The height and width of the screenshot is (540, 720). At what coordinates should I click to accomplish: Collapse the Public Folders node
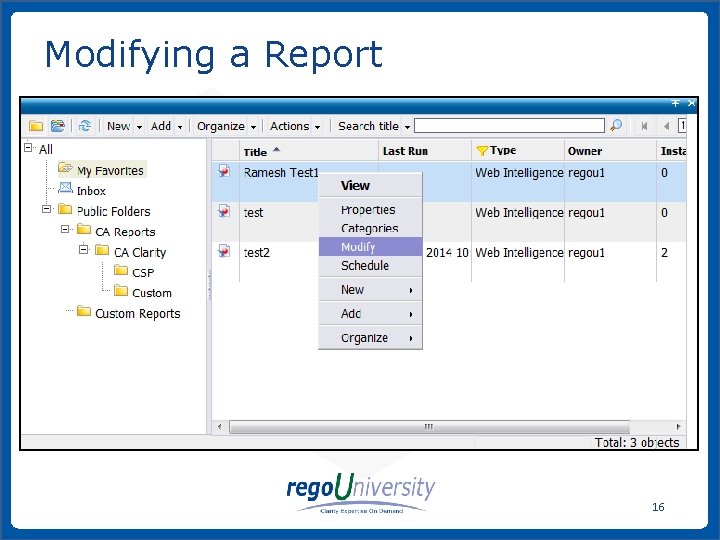(x=46, y=209)
